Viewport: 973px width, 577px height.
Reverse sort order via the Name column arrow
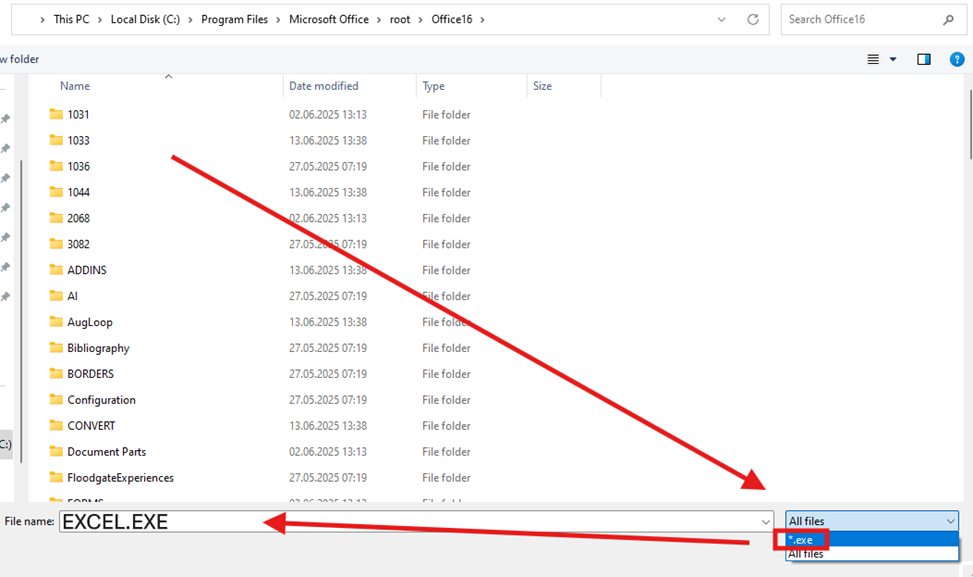click(x=169, y=75)
